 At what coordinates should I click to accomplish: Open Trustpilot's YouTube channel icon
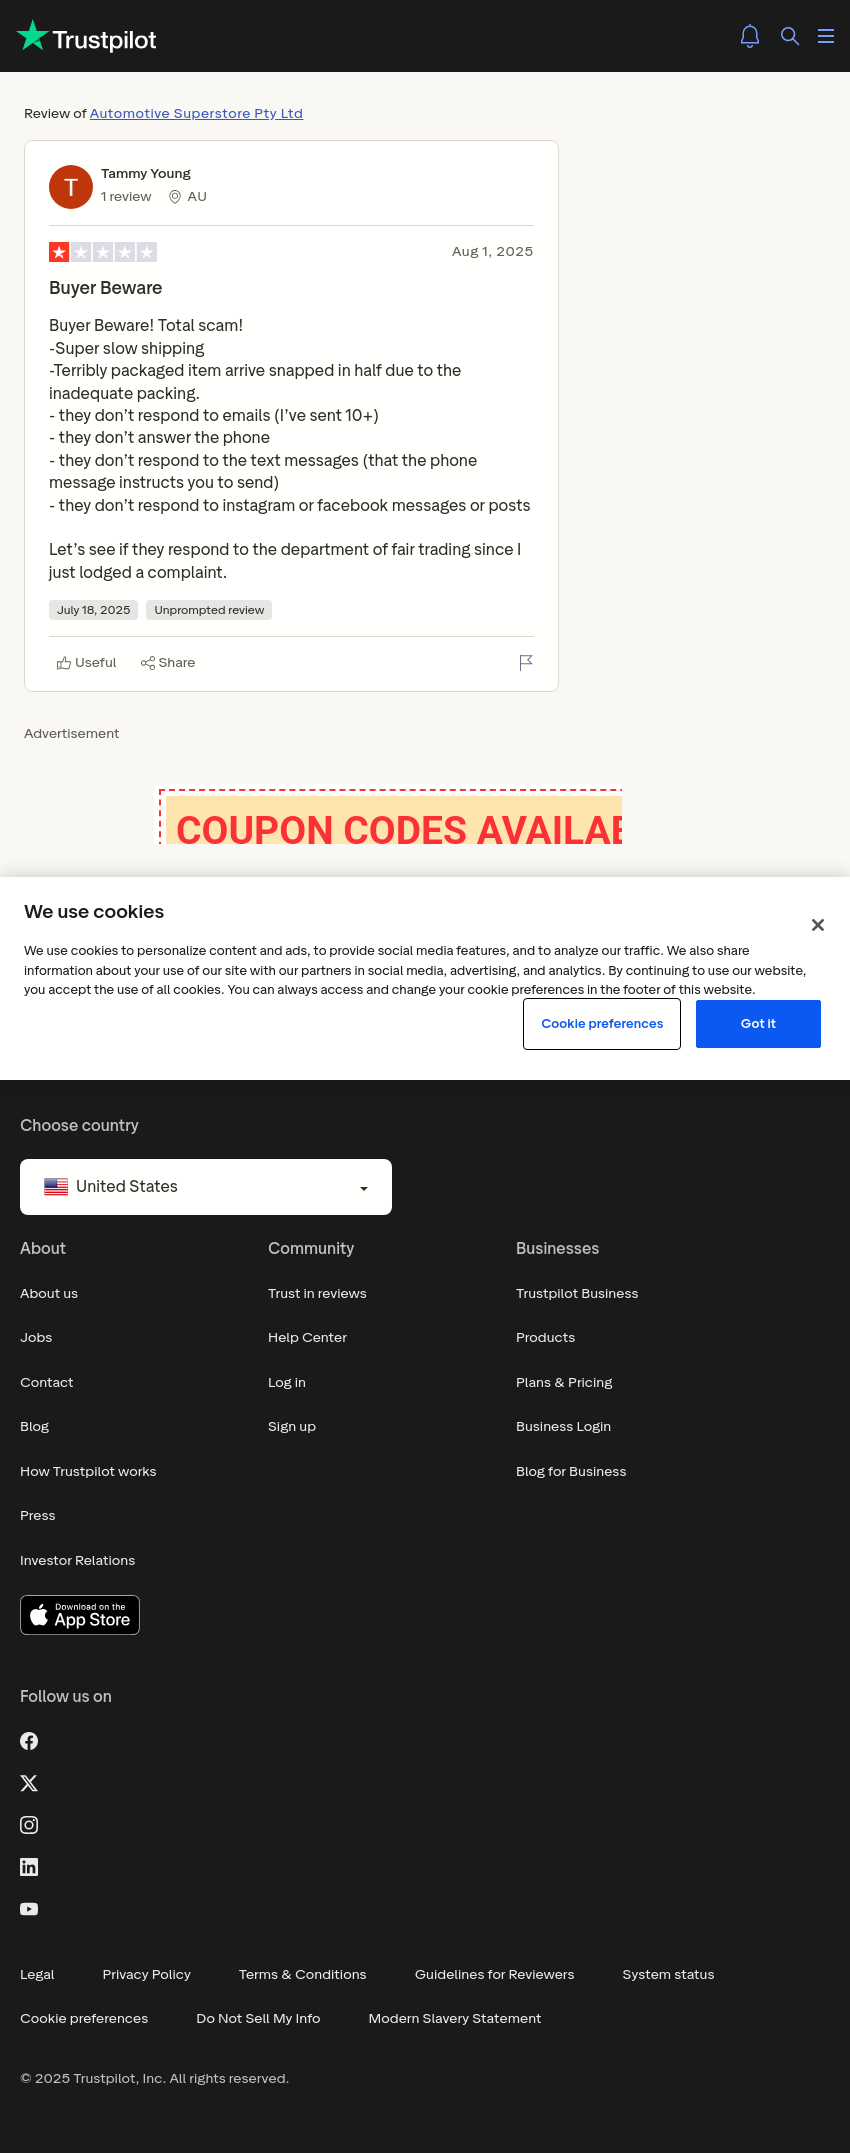(29, 1909)
